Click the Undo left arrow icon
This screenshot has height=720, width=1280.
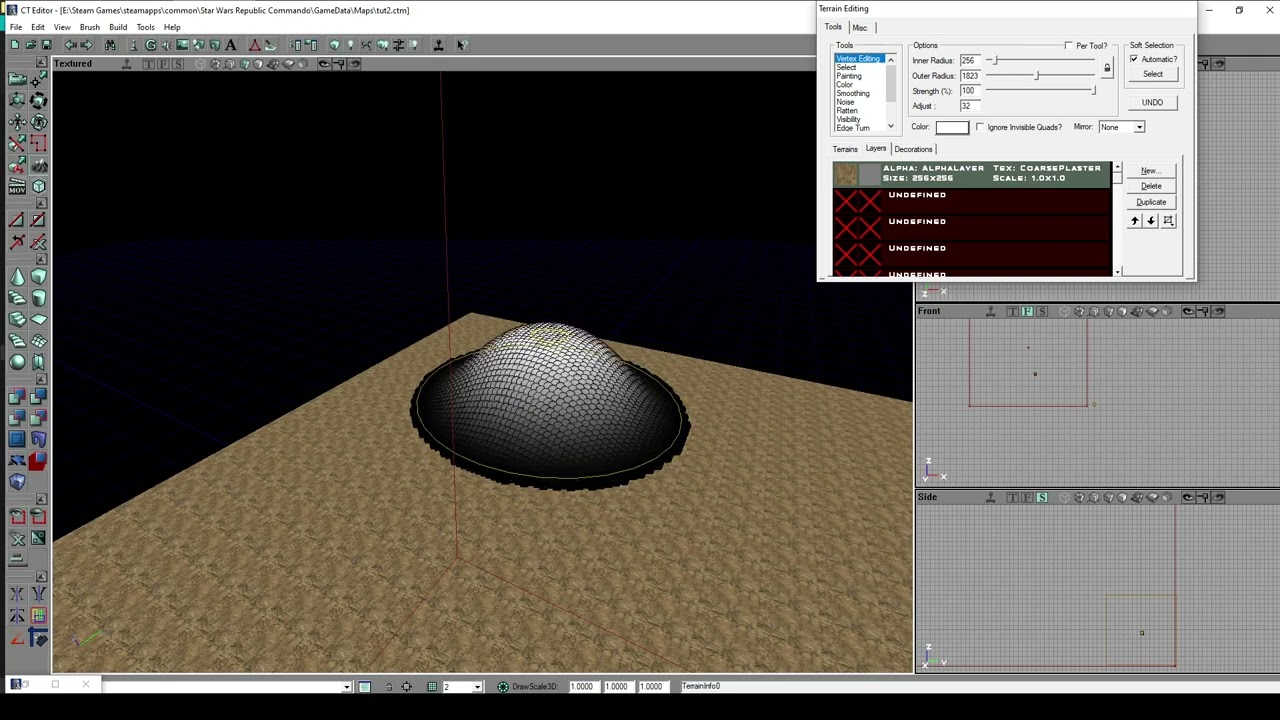coord(70,45)
